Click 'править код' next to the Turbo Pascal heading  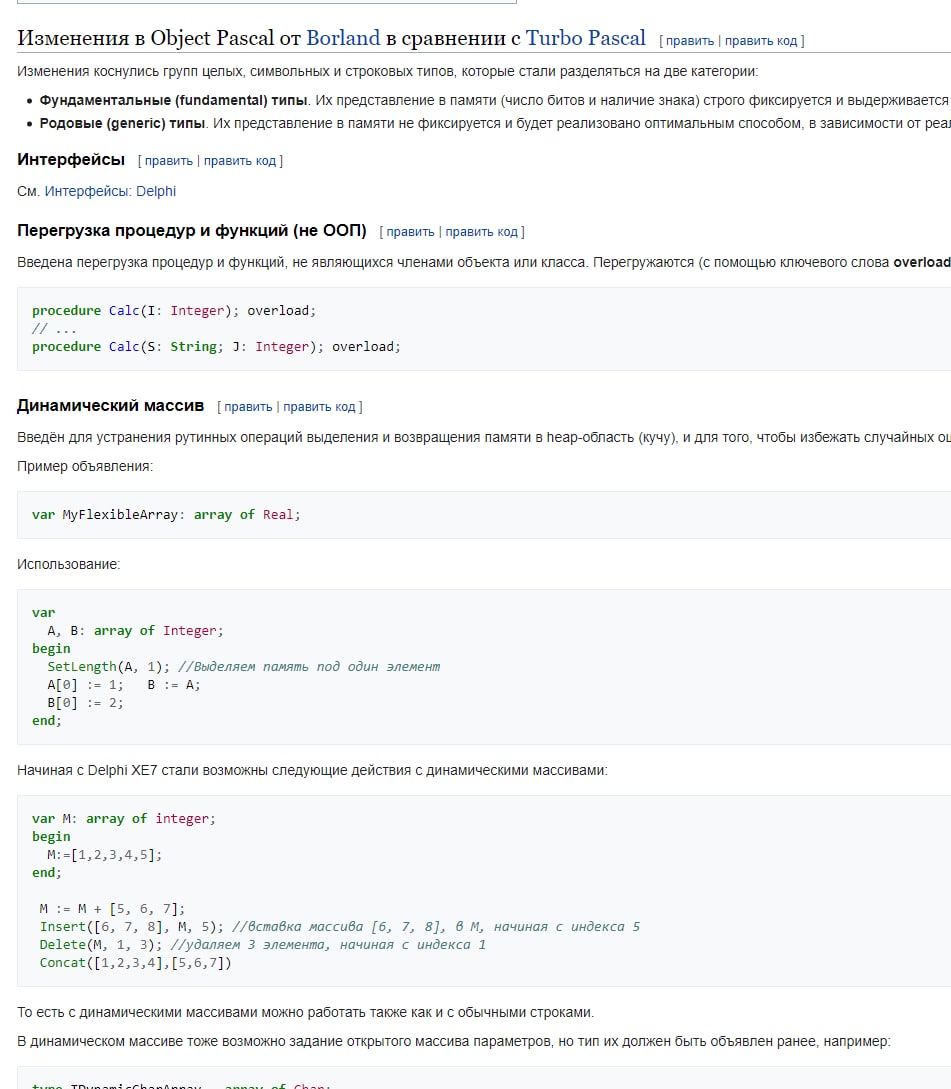[761, 41]
